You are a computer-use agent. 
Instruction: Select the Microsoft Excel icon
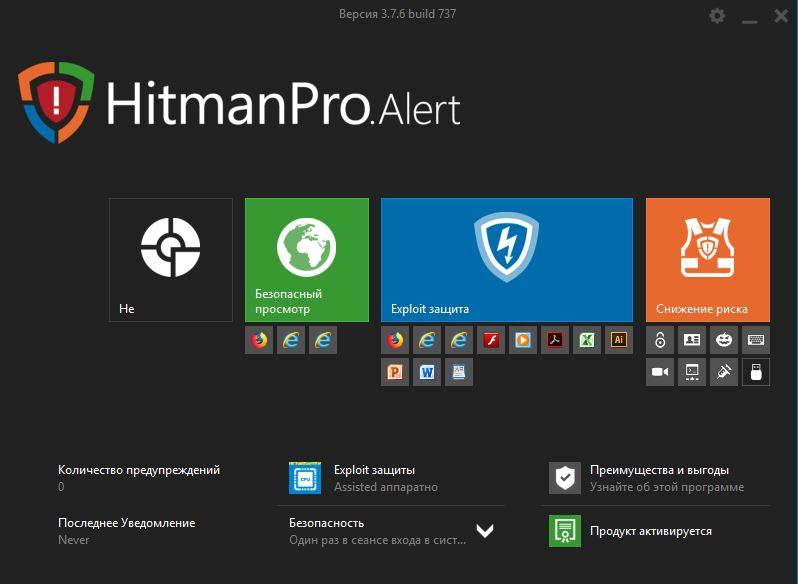coord(587,340)
